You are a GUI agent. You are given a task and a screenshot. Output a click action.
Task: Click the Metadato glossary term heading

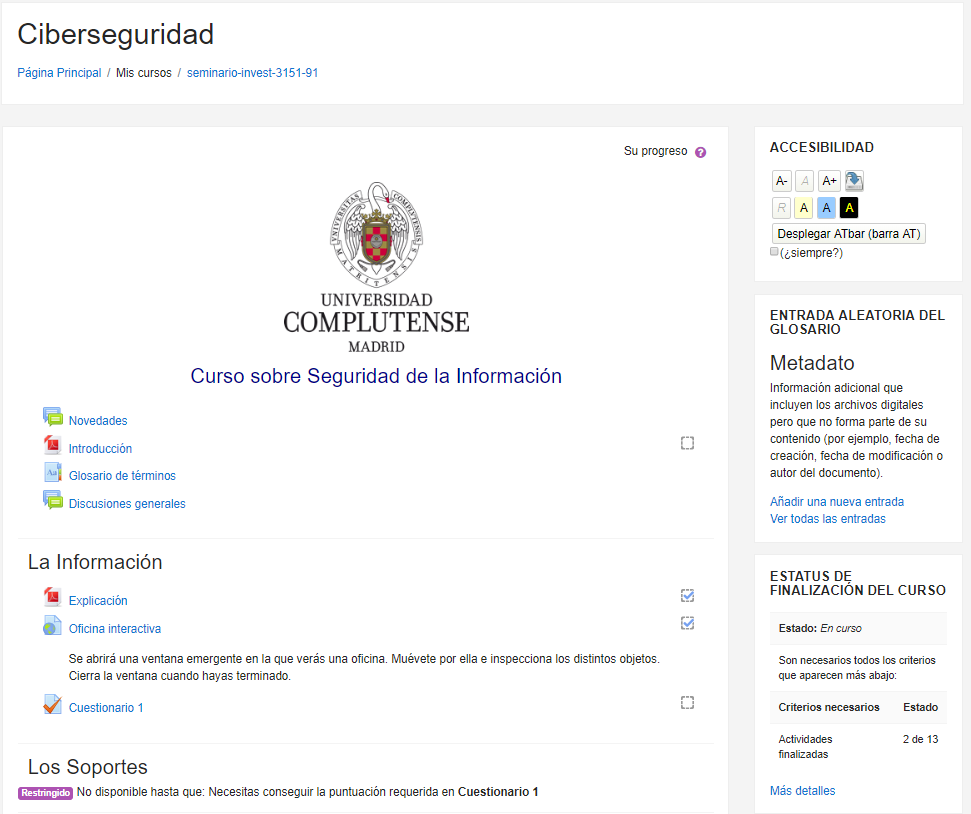tap(812, 362)
